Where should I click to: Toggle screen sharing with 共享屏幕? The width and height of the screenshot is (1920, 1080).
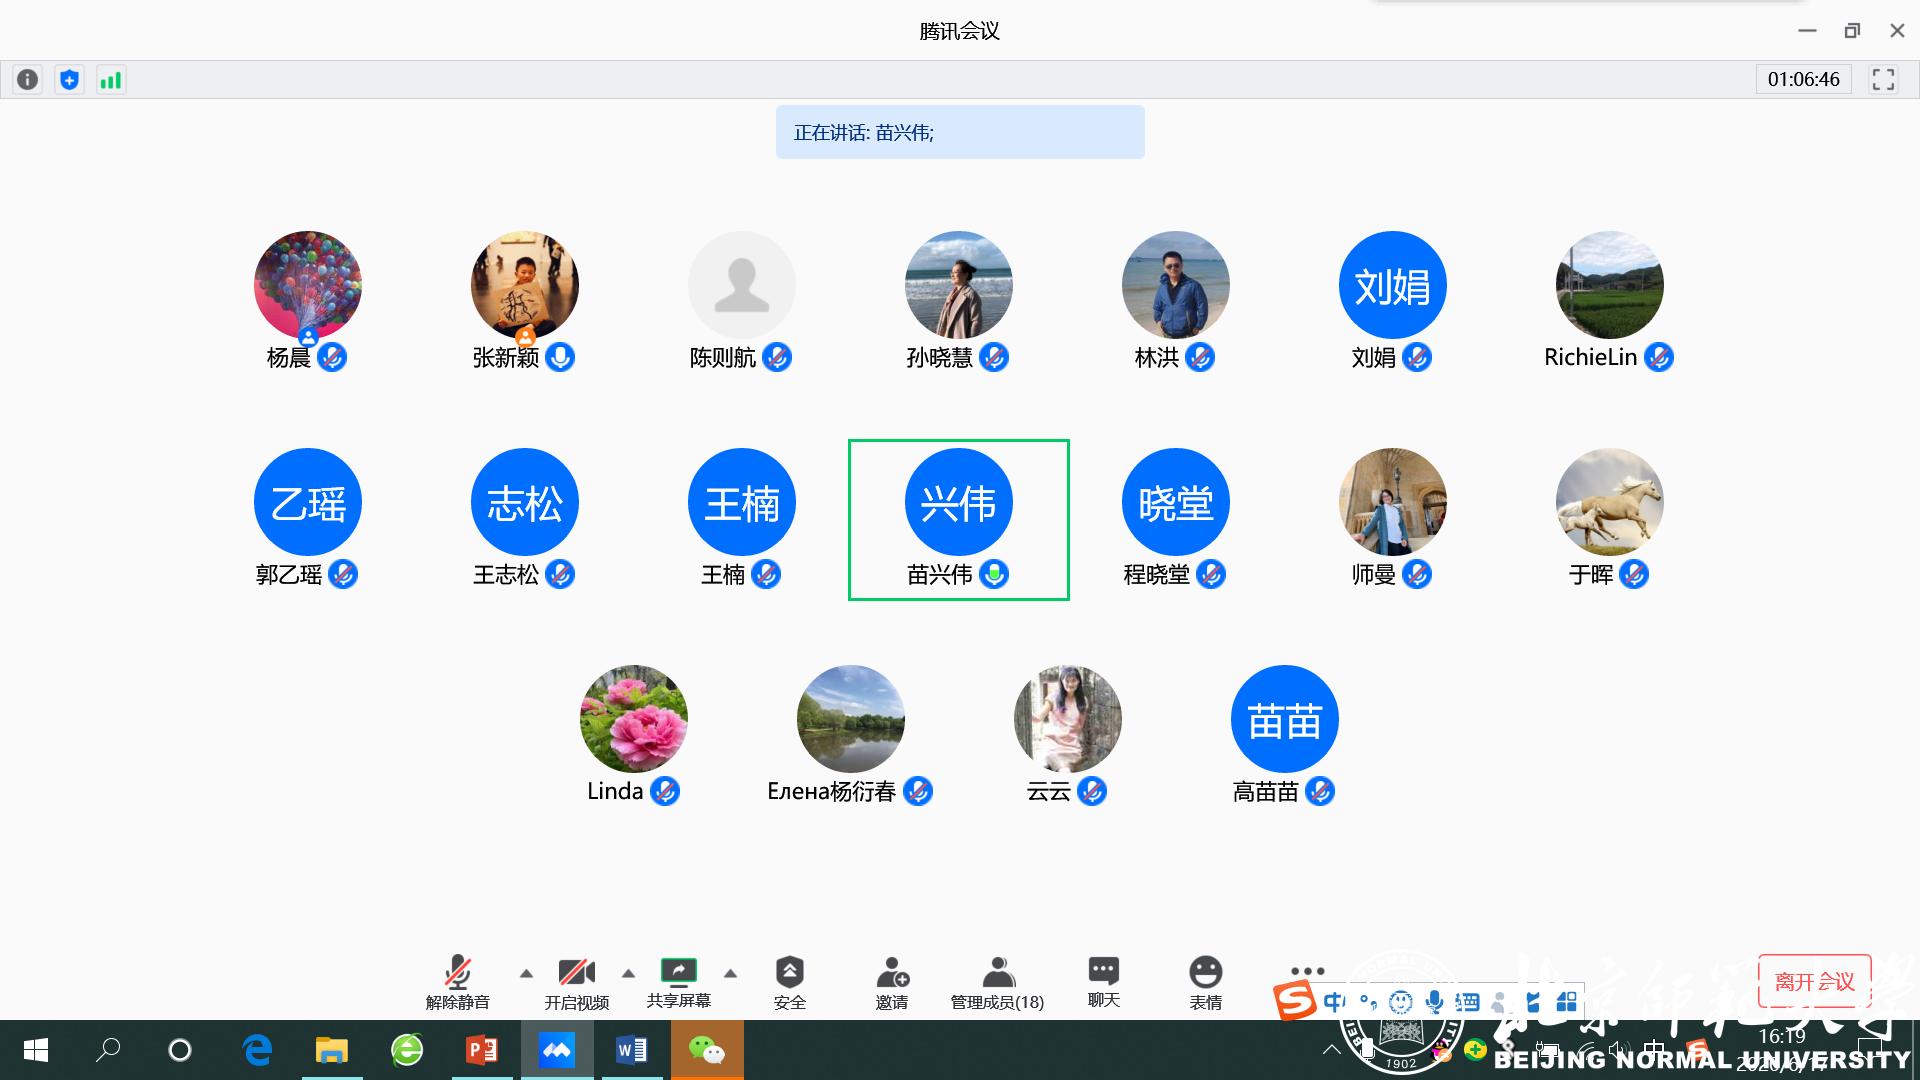[678, 982]
